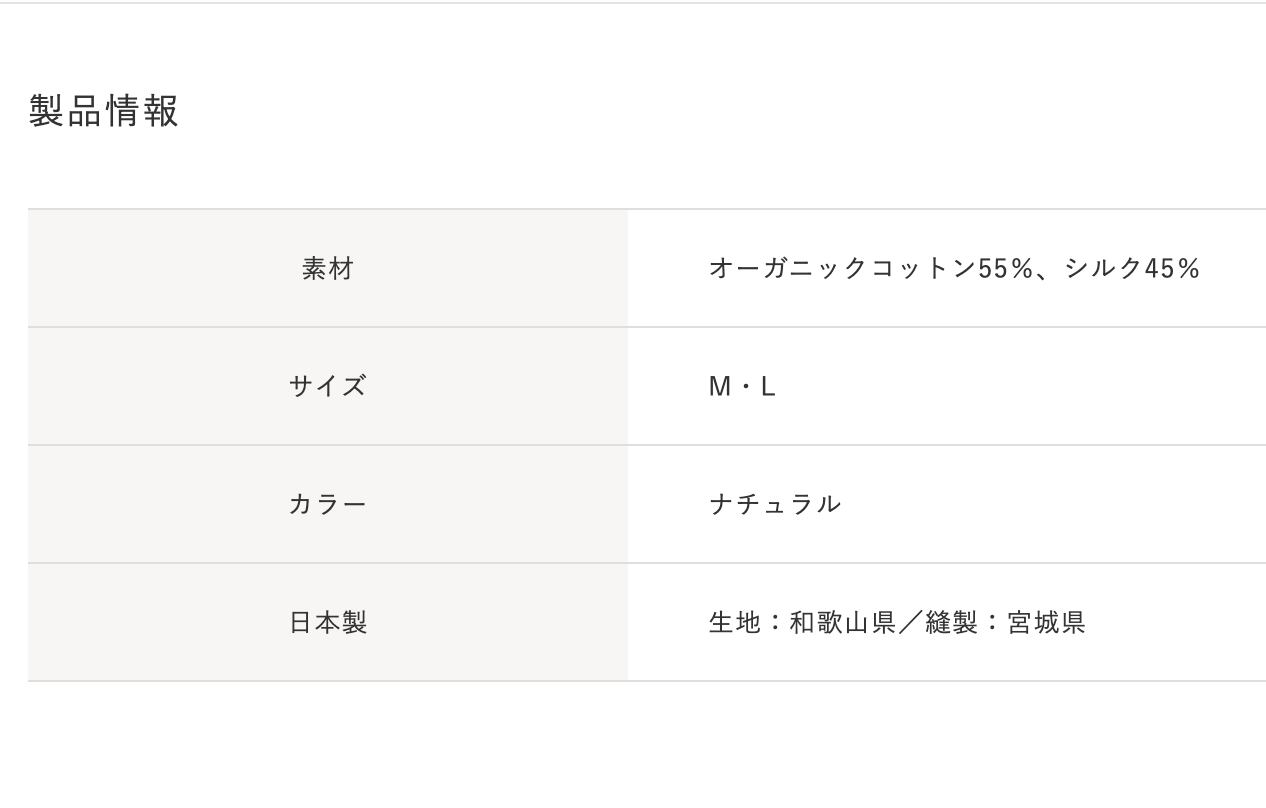Click the 生地 fabric origin label

735,622
